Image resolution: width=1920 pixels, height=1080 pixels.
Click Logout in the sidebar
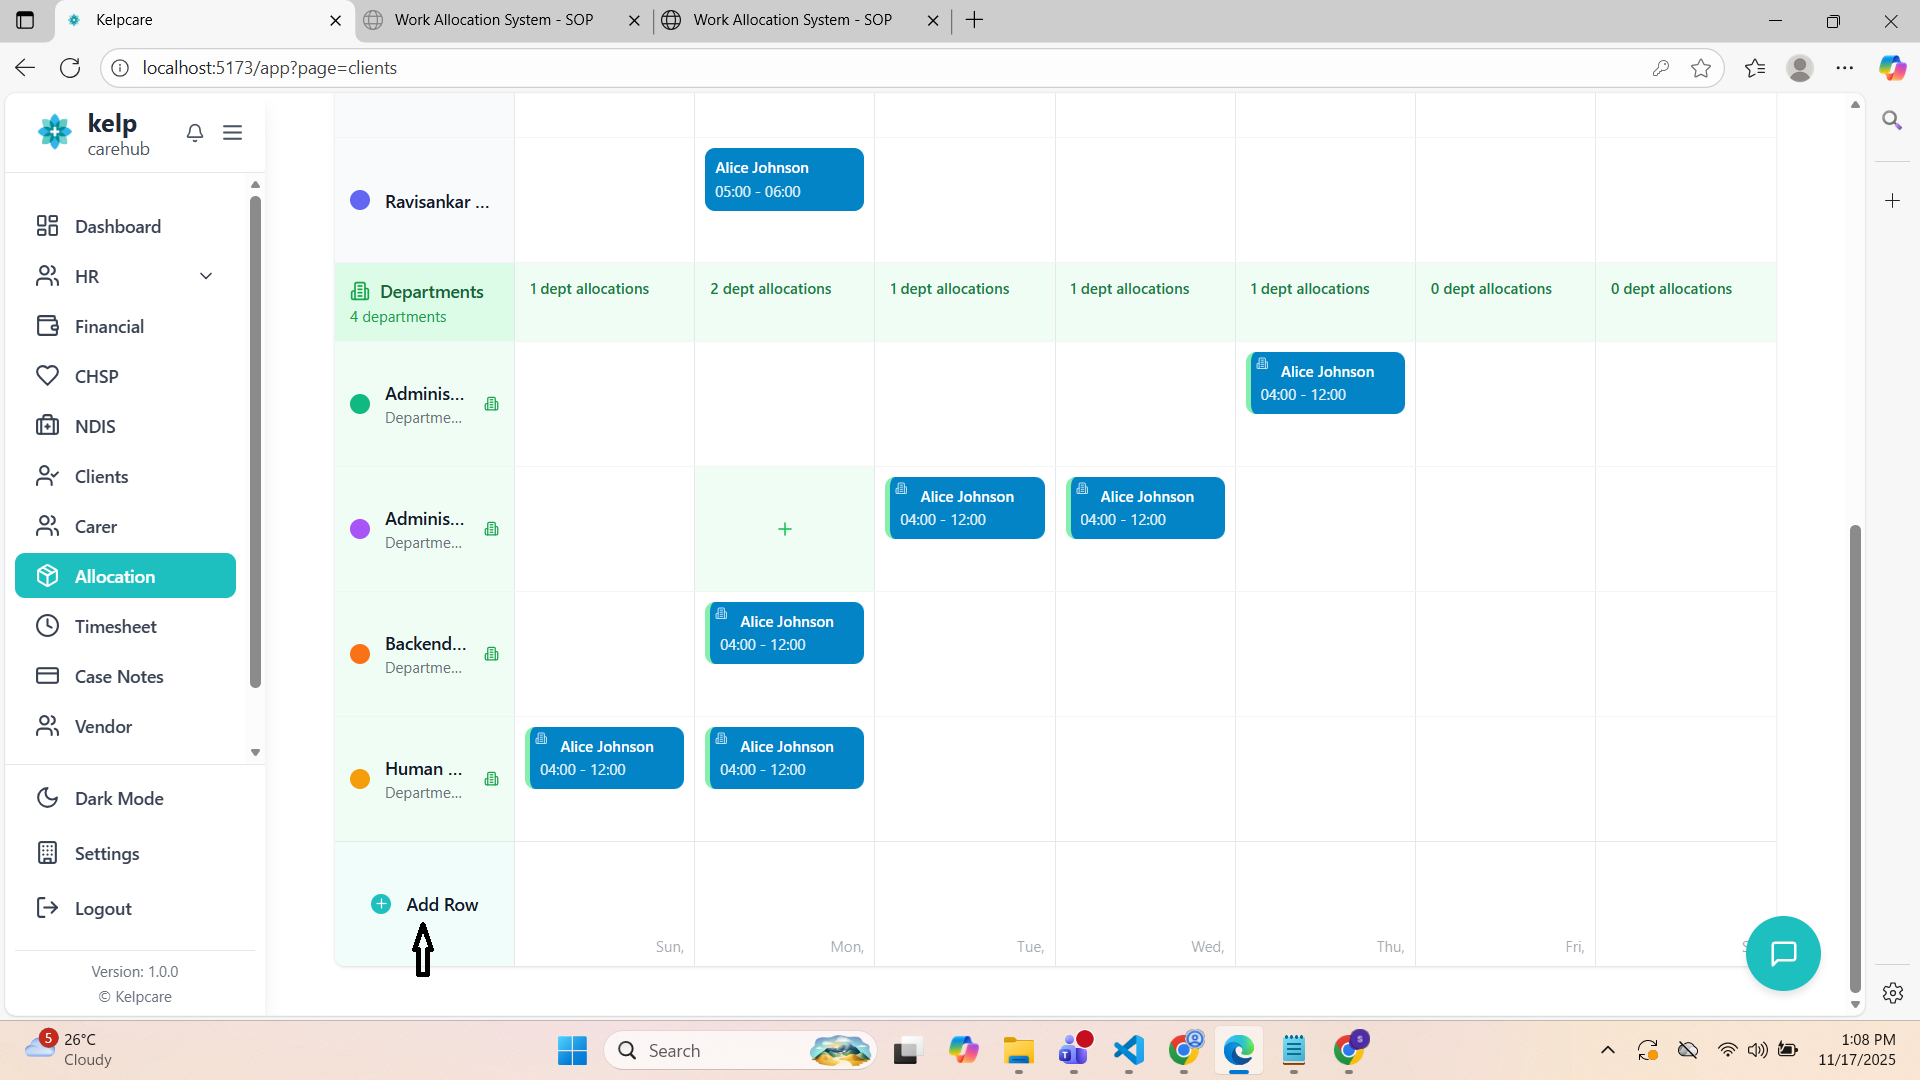coord(103,908)
